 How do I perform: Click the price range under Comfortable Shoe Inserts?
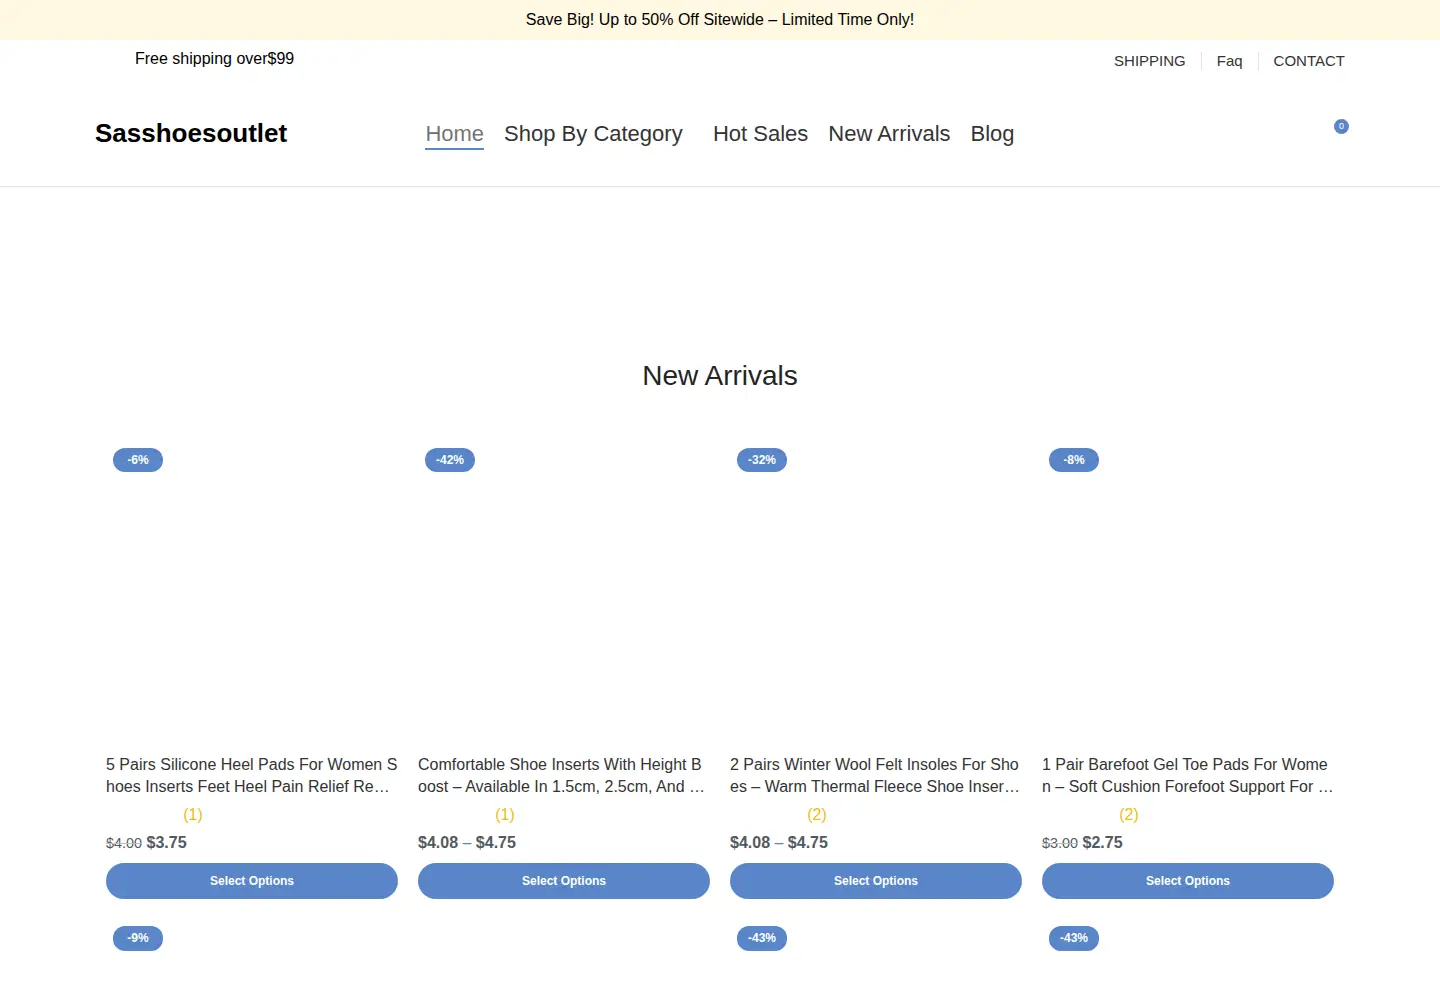[467, 843]
